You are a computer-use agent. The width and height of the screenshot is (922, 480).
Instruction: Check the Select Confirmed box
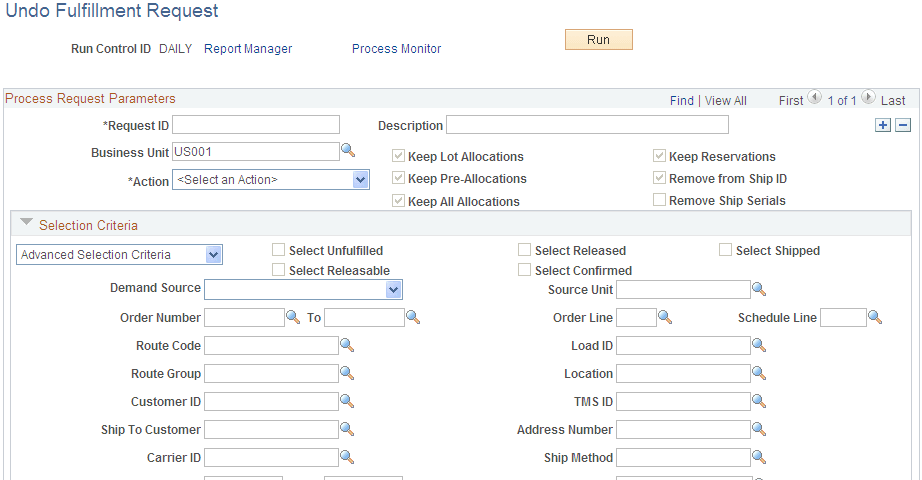pos(525,270)
